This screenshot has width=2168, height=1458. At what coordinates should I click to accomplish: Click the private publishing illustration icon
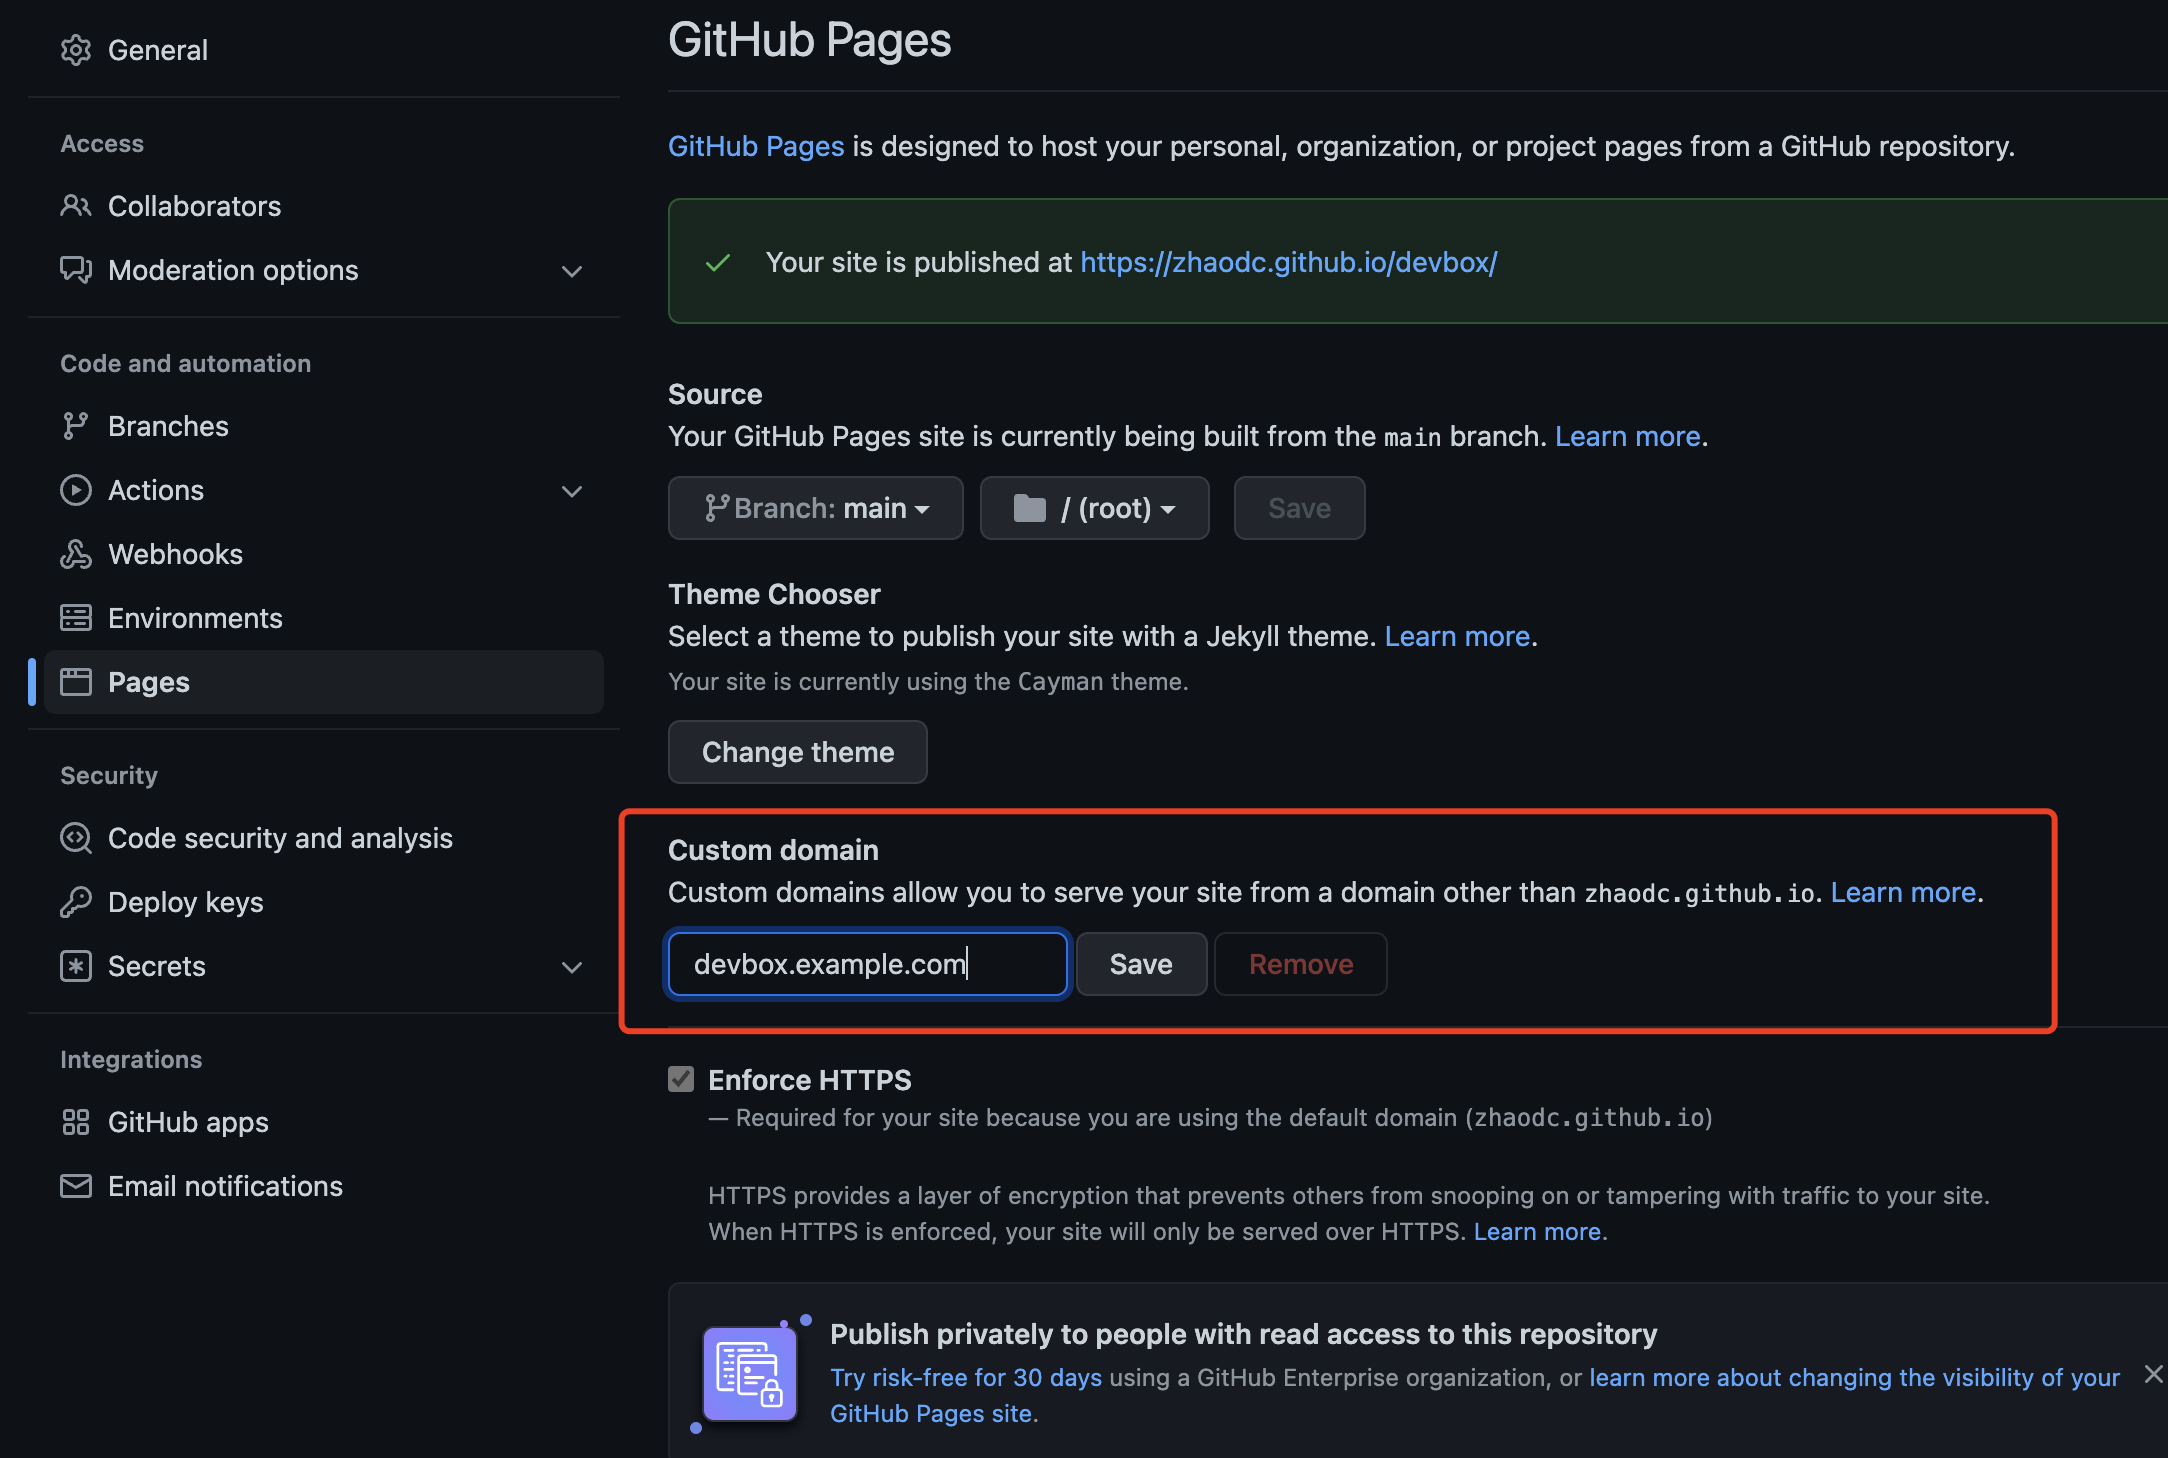(750, 1374)
